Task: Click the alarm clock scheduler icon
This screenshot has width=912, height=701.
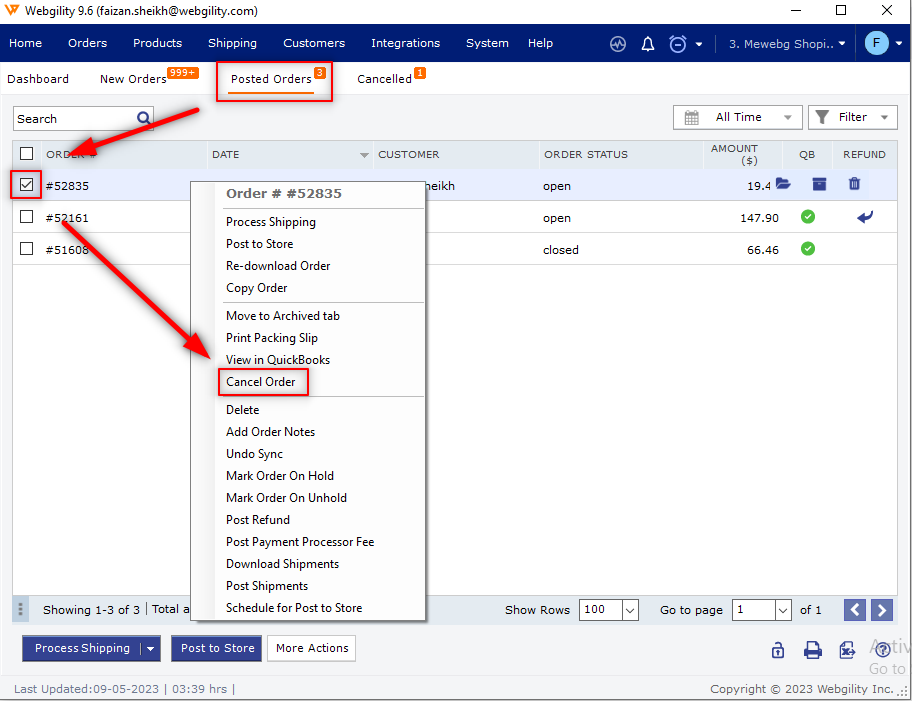Action: tap(678, 44)
